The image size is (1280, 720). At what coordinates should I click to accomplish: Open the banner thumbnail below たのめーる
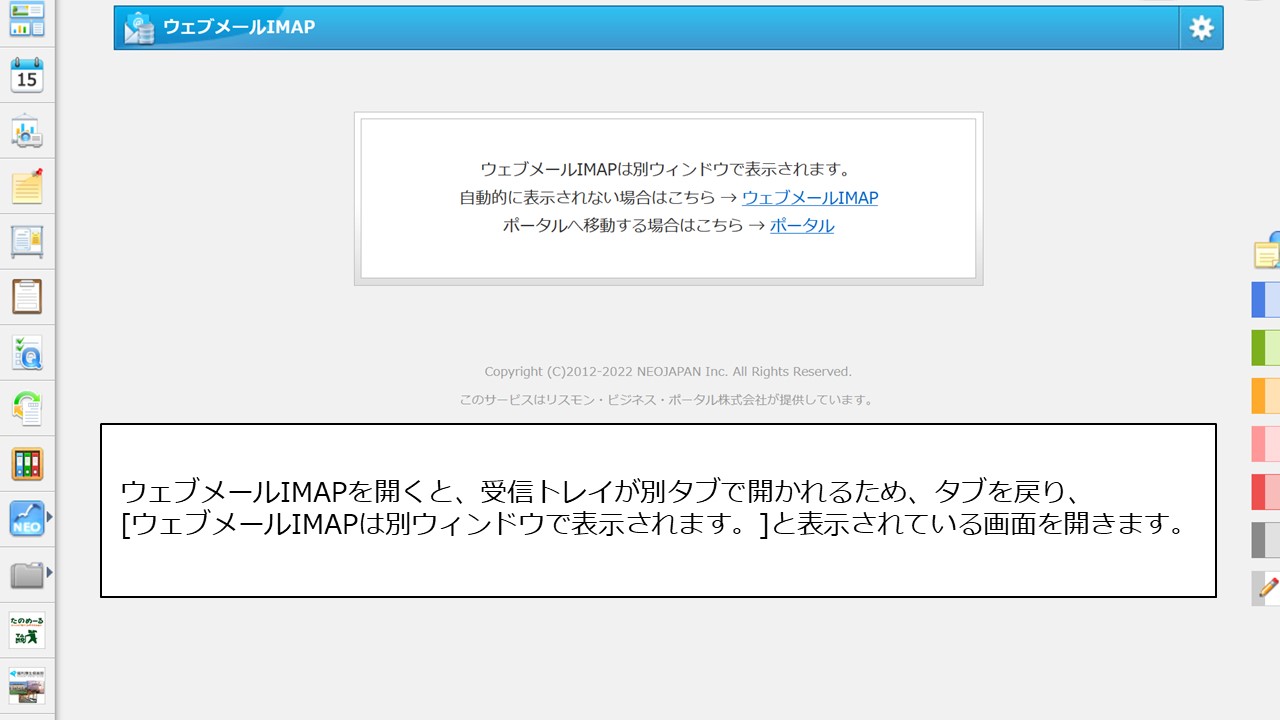click(x=27, y=686)
